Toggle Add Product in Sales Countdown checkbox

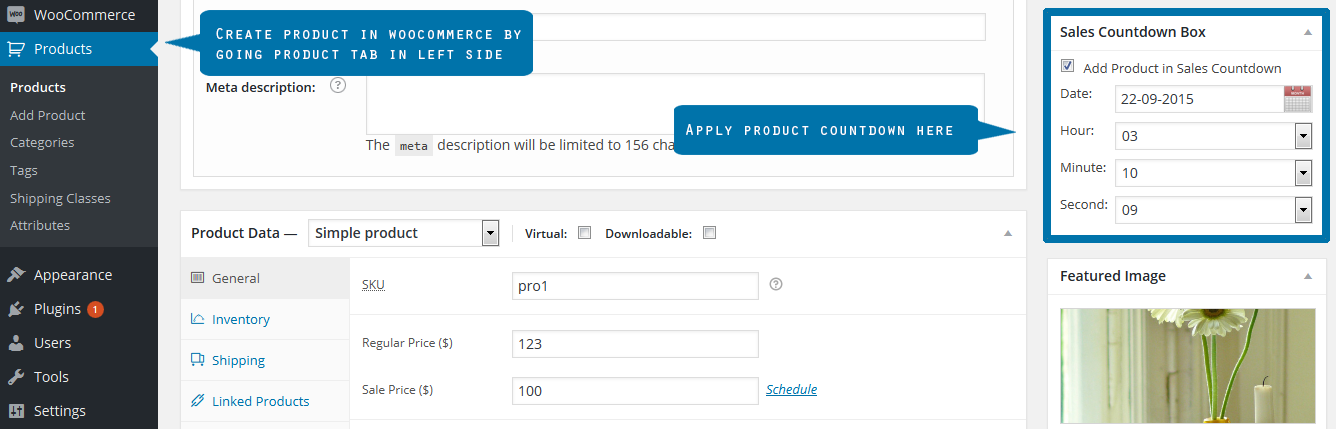(x=1068, y=66)
